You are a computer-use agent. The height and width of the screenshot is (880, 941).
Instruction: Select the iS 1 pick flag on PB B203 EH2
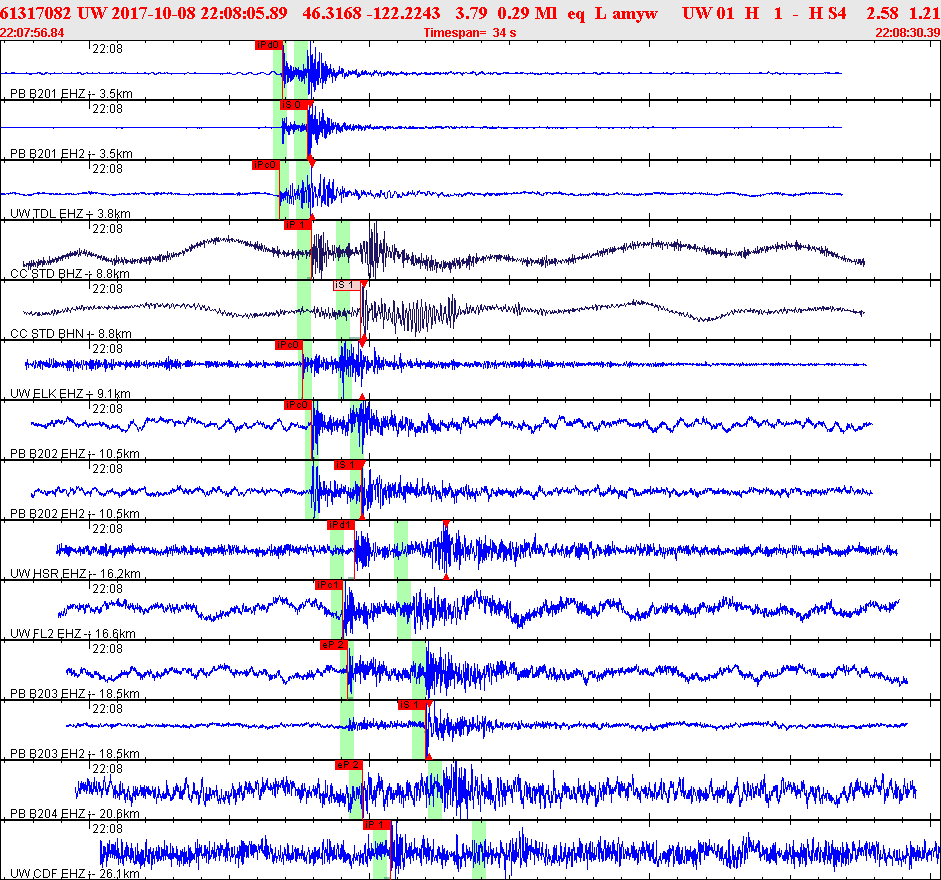click(x=412, y=705)
